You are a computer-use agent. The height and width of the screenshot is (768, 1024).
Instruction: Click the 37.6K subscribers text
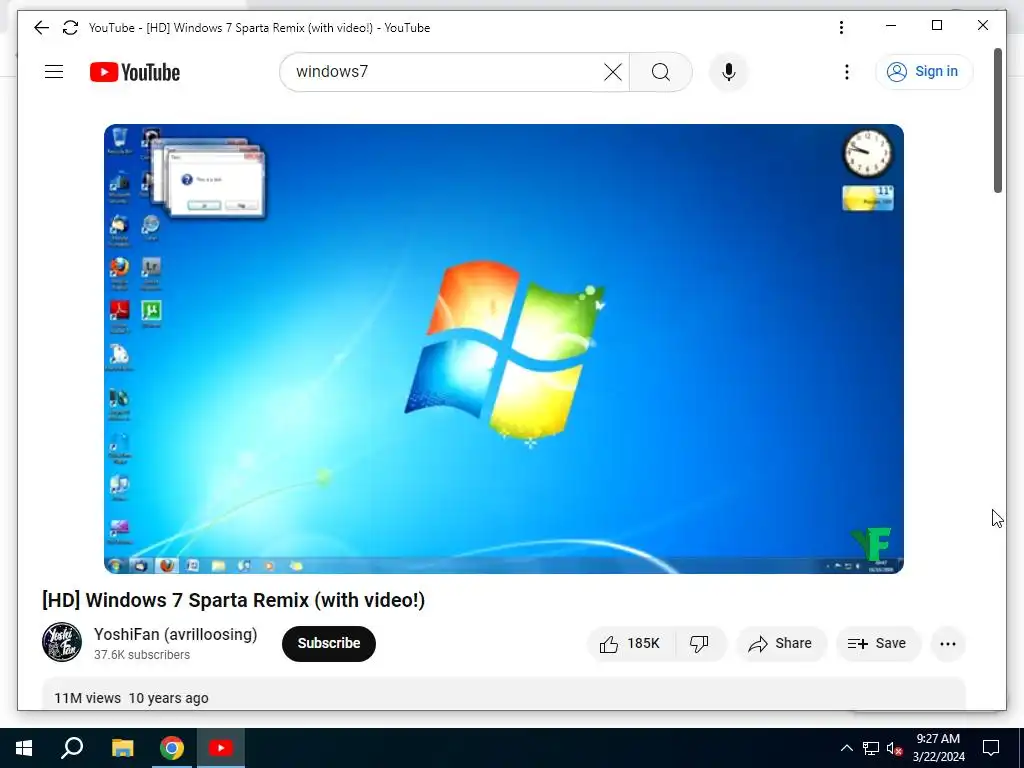point(142,654)
